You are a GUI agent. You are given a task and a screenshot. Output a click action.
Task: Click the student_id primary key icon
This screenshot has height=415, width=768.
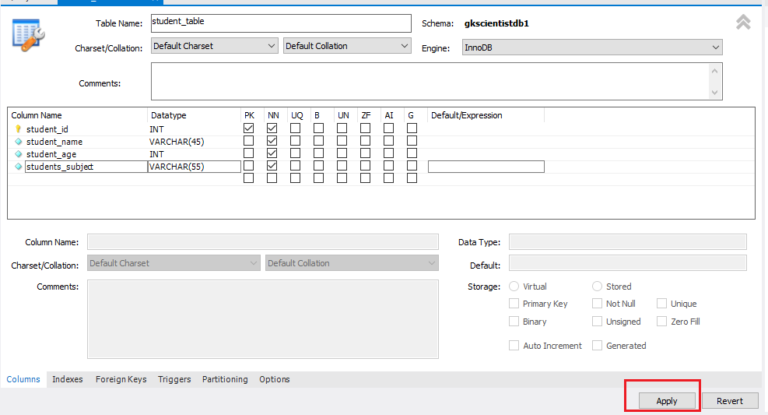tap(18, 129)
